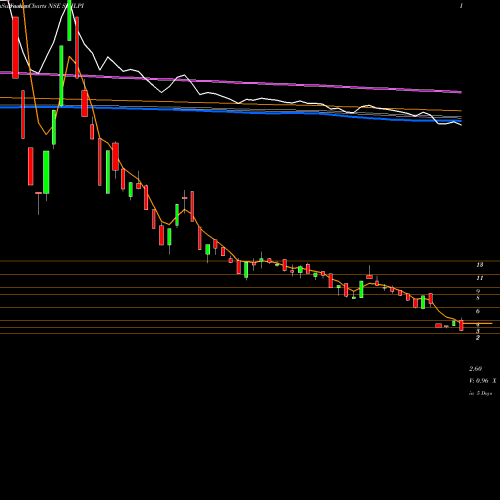Click the 2.60 value text
500x500 pixels.
click(x=476, y=369)
